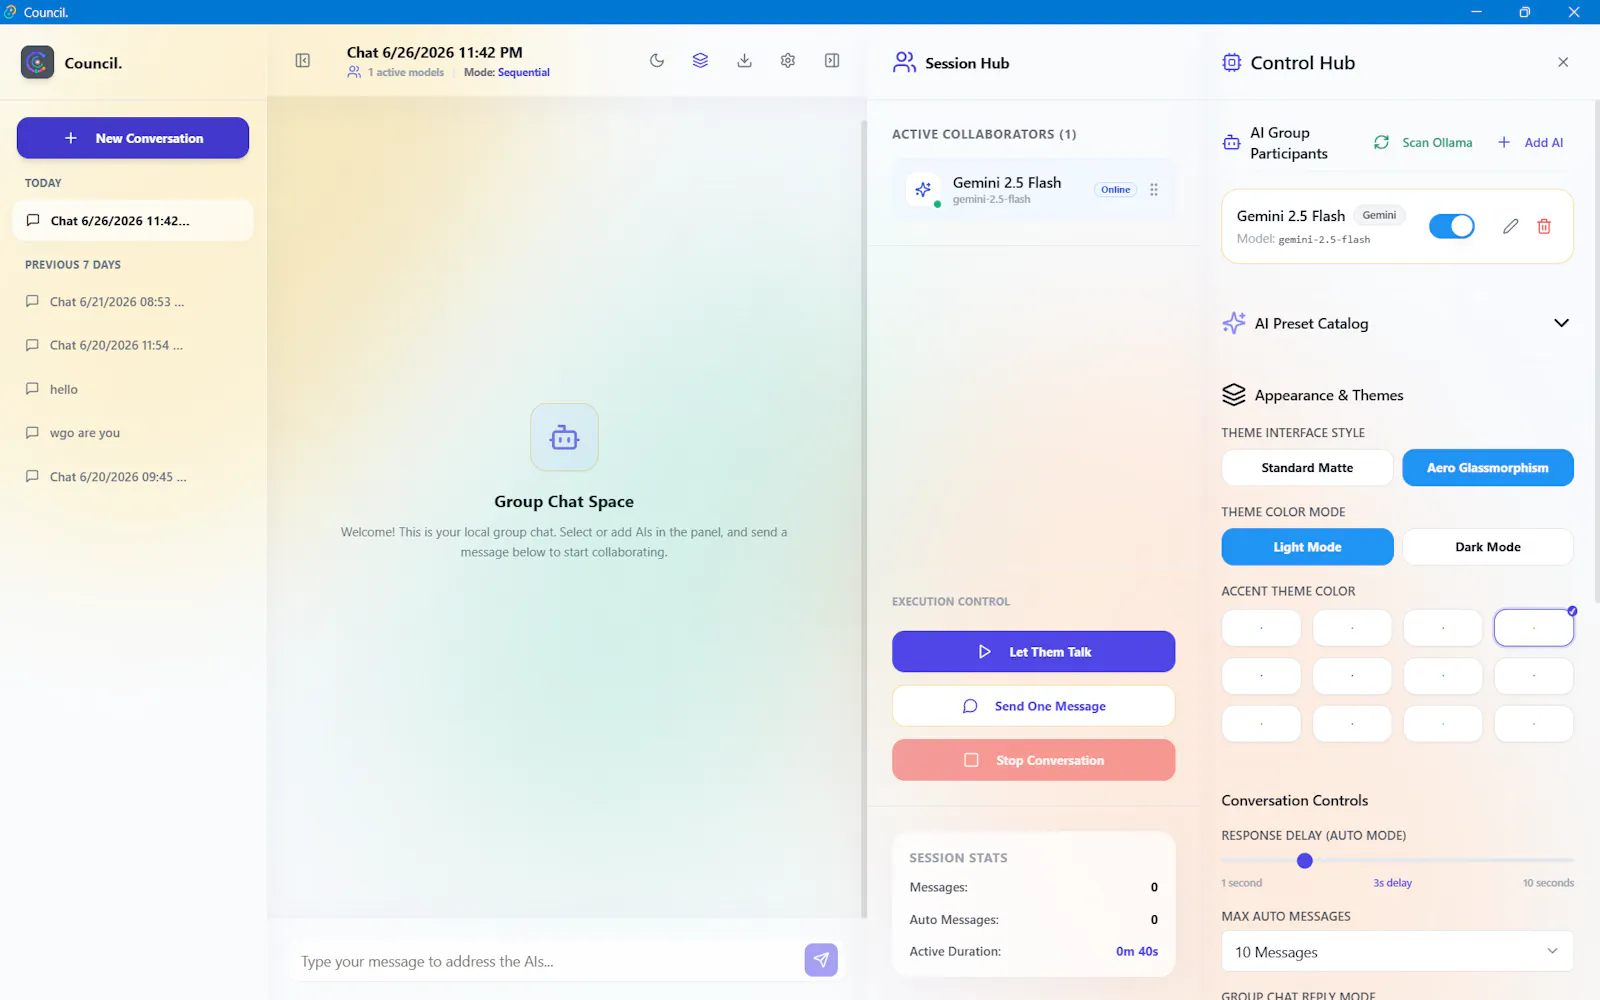Switch to Dark Mode
Image resolution: width=1600 pixels, height=1000 pixels.
1488,547
